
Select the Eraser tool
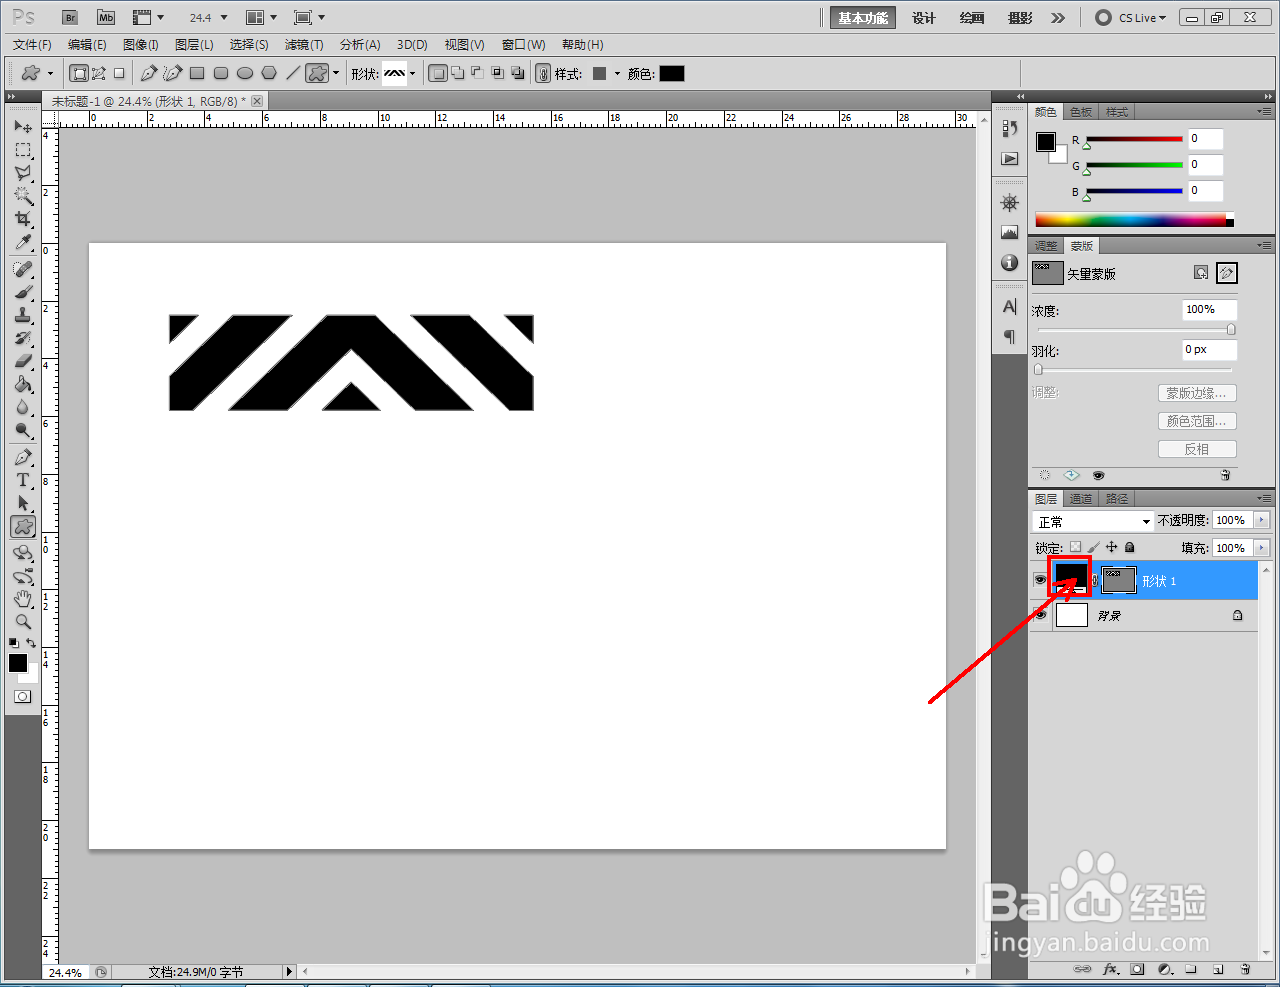click(23, 362)
